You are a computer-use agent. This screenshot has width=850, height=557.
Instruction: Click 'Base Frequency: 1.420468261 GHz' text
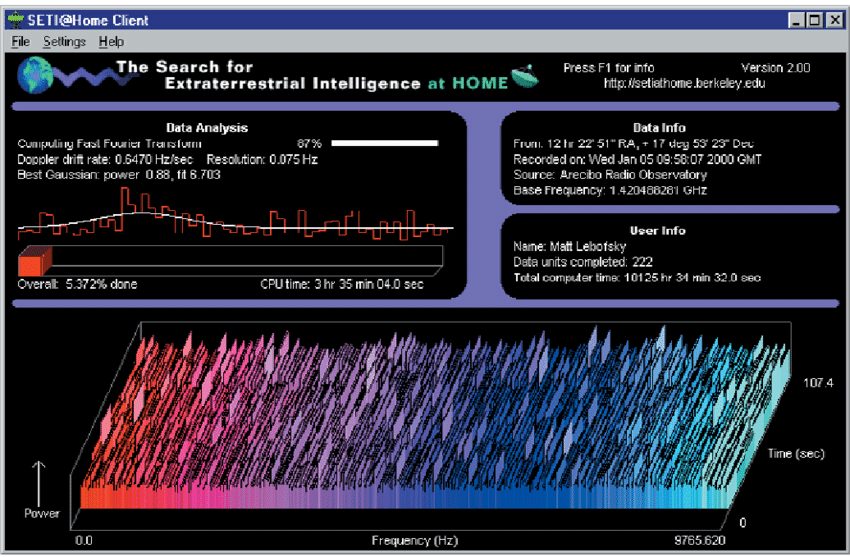point(610,190)
